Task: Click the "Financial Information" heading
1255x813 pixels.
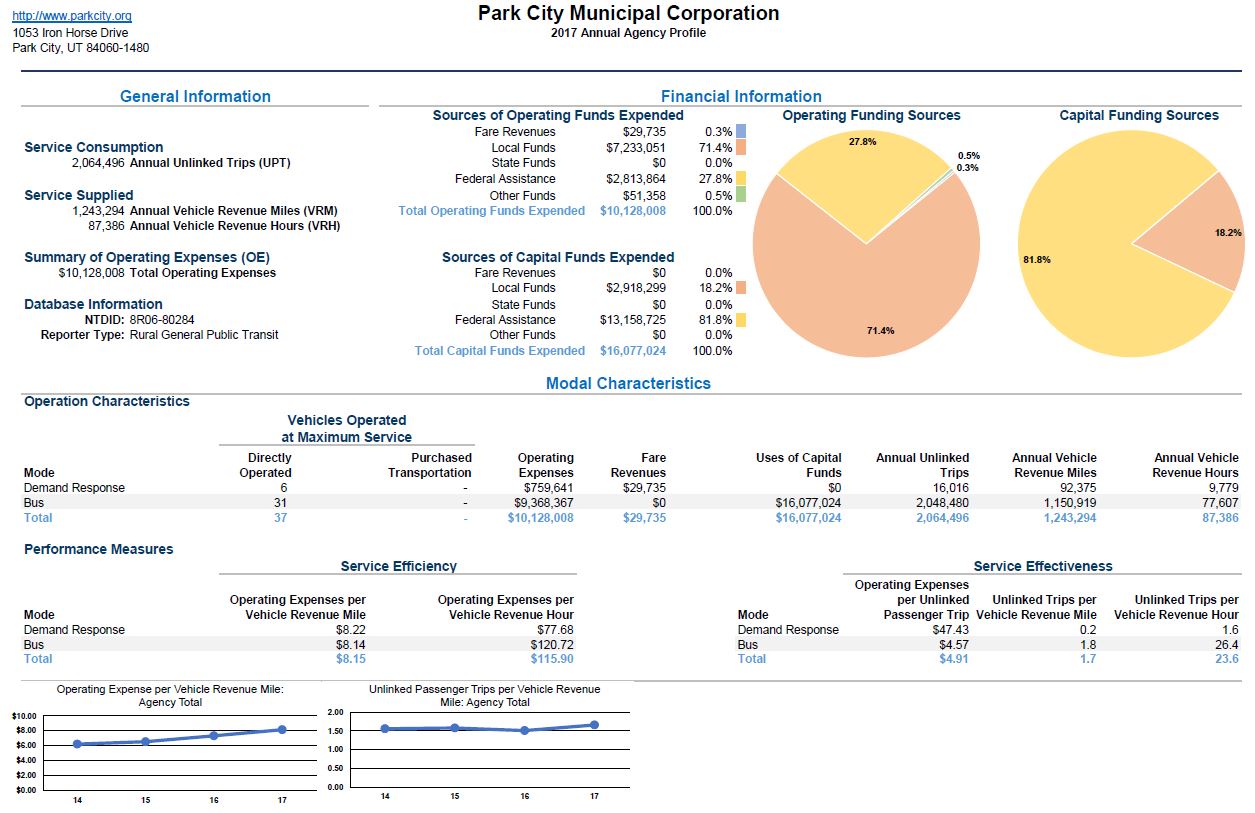Action: pos(741,96)
